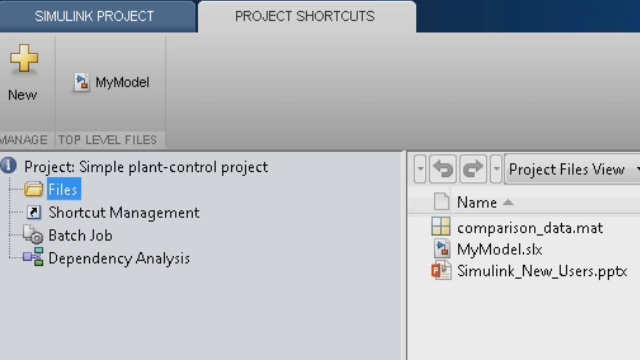This screenshot has width=640, height=360.
Task: Click the Shortcut Management arrow icon
Action: click(x=34, y=212)
